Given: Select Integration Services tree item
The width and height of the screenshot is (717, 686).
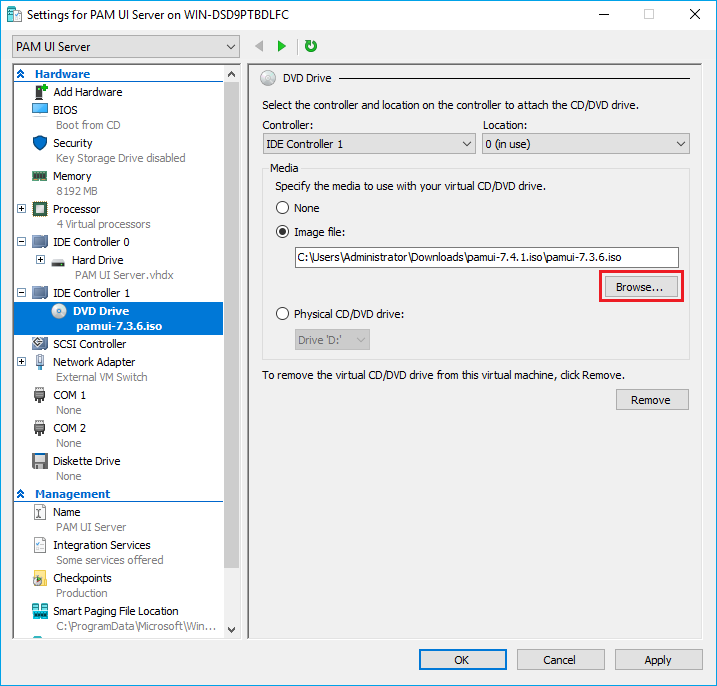Looking at the screenshot, I should tap(102, 545).
